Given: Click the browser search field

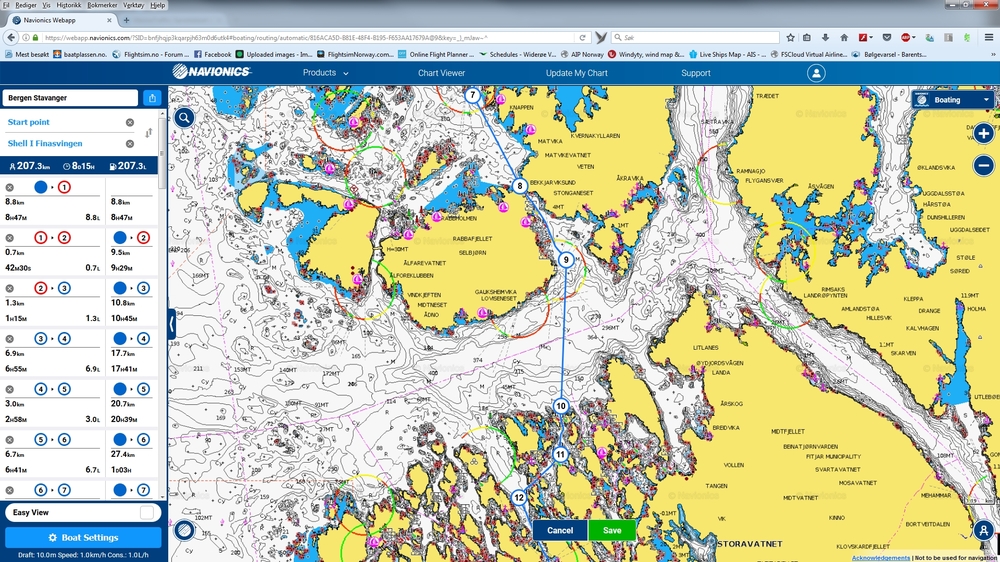Looking at the screenshot, I should tap(695, 38).
